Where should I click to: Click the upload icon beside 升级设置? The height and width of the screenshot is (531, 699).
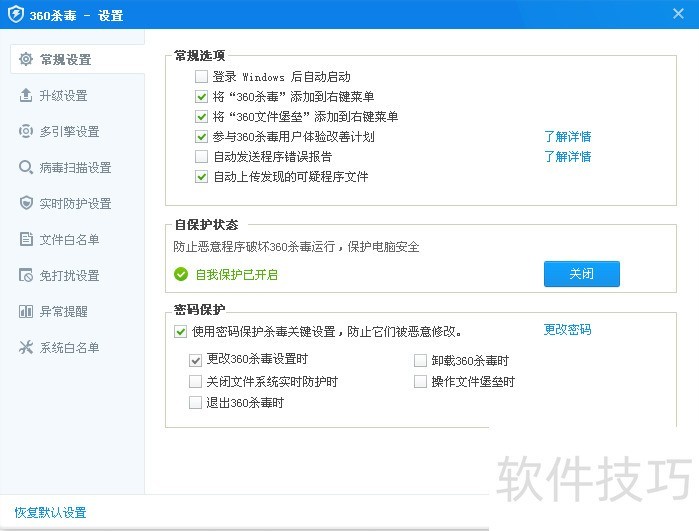[26, 95]
